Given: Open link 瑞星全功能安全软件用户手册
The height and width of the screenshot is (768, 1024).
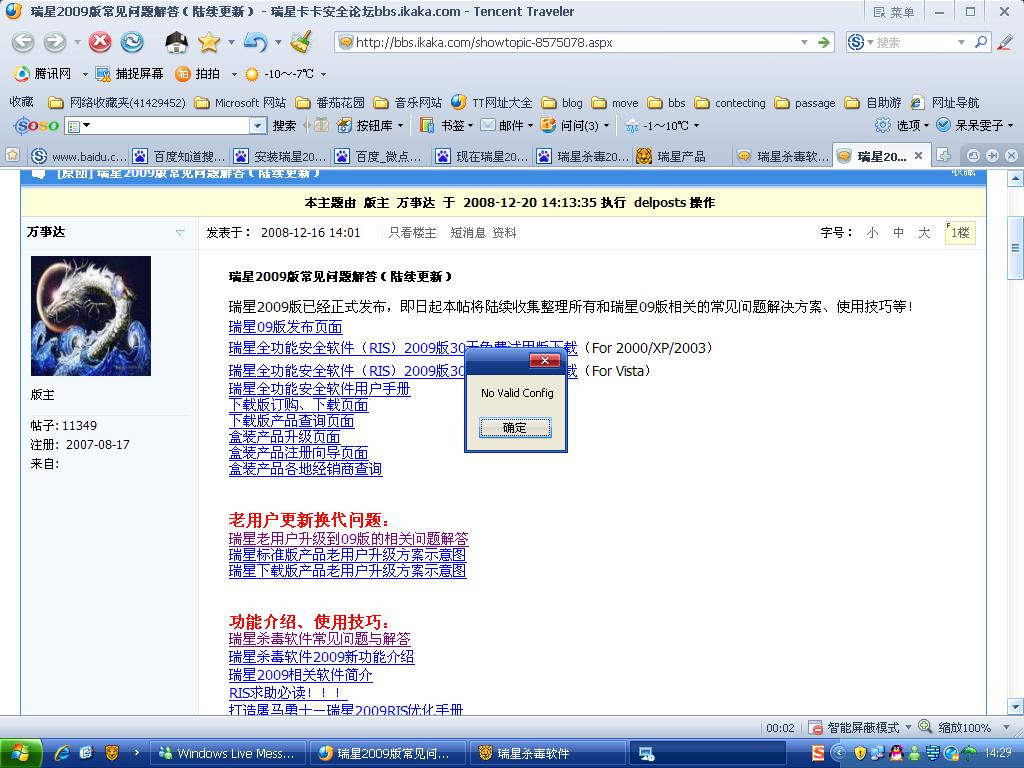Looking at the screenshot, I should click(x=319, y=389).
